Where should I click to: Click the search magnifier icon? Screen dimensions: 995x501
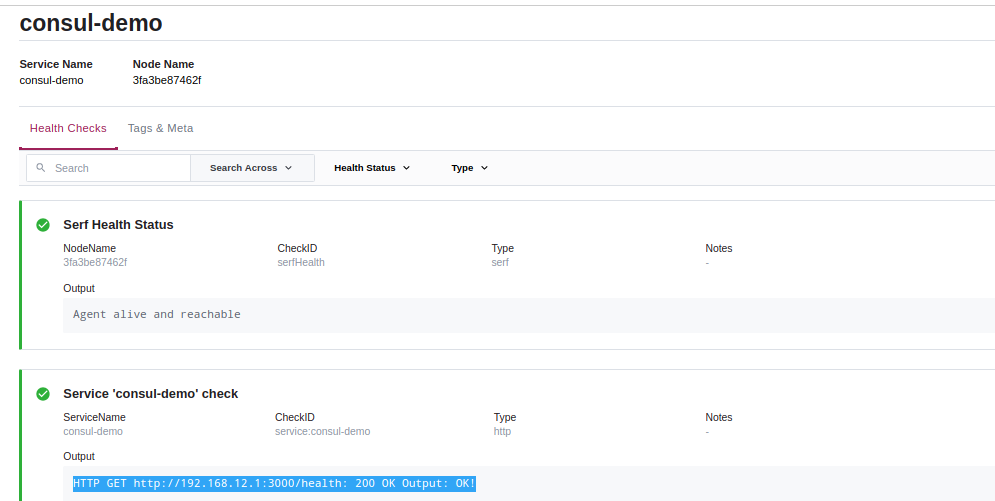coord(41,167)
